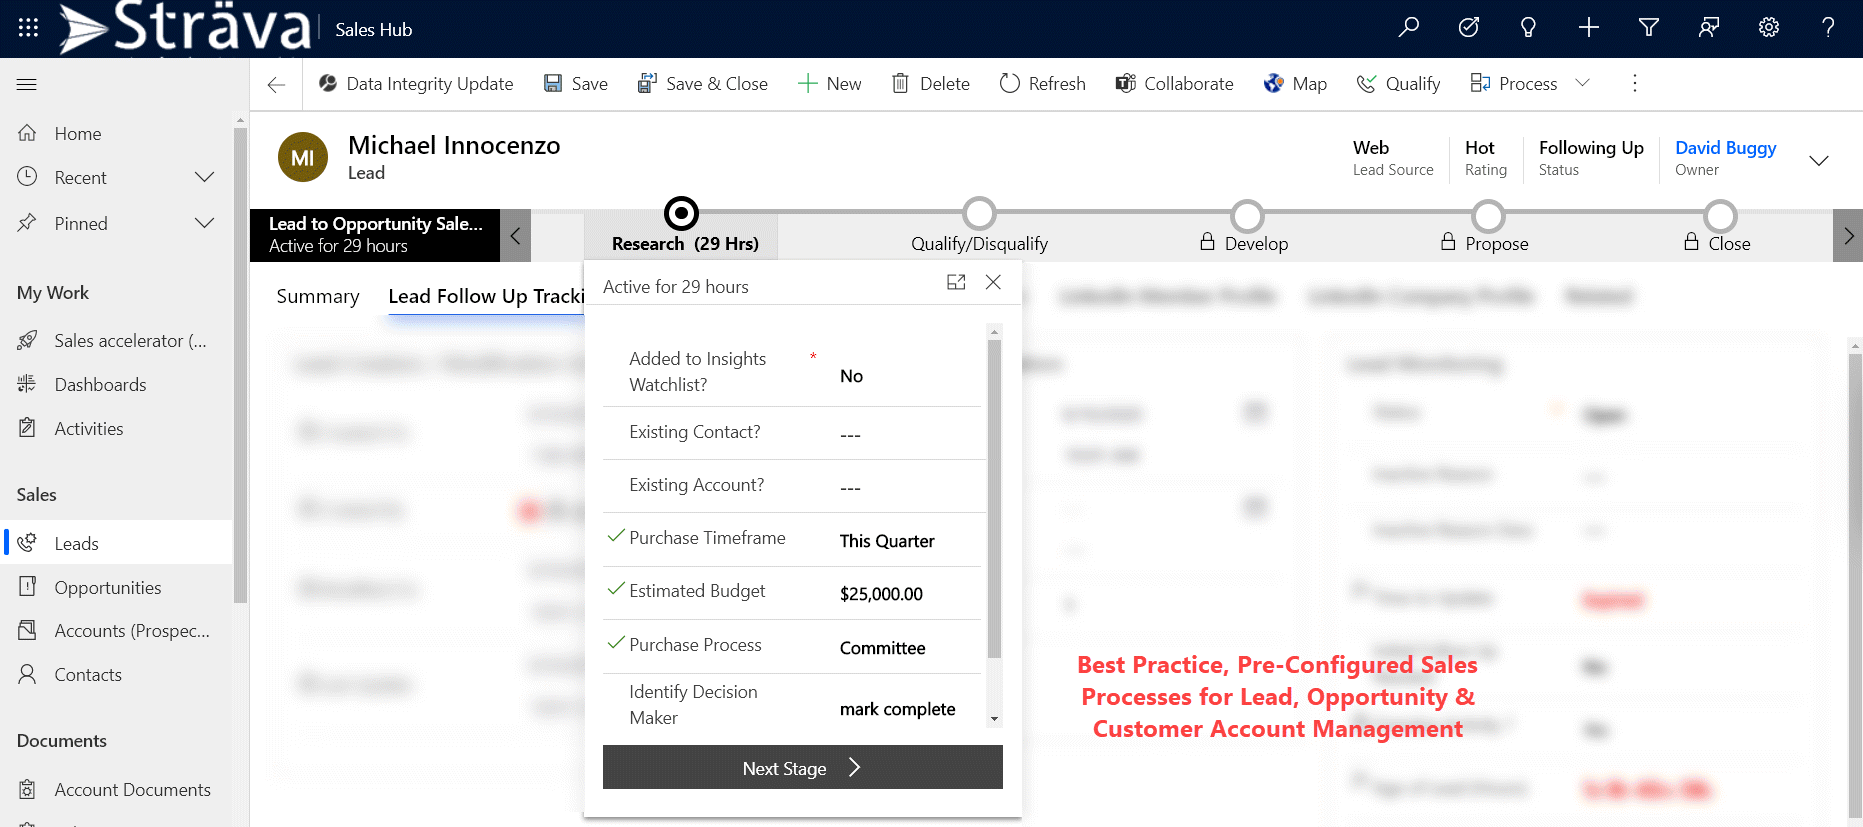Click the MI lead avatar

tap(303, 158)
